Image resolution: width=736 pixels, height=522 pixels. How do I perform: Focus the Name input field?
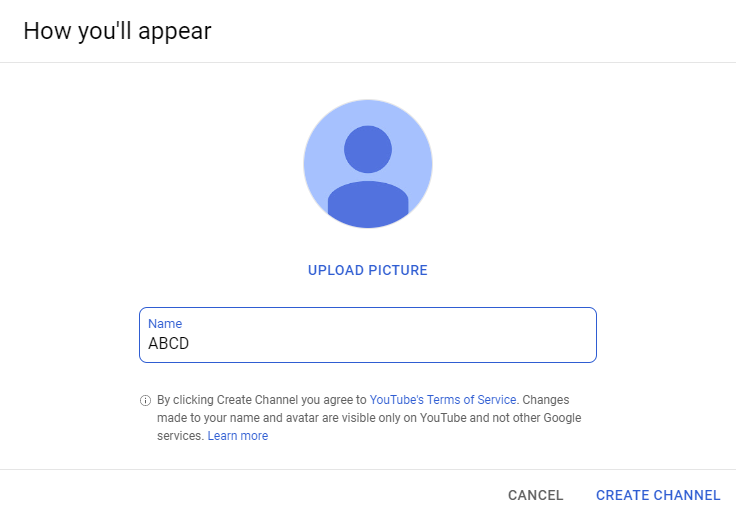pyautogui.click(x=368, y=335)
